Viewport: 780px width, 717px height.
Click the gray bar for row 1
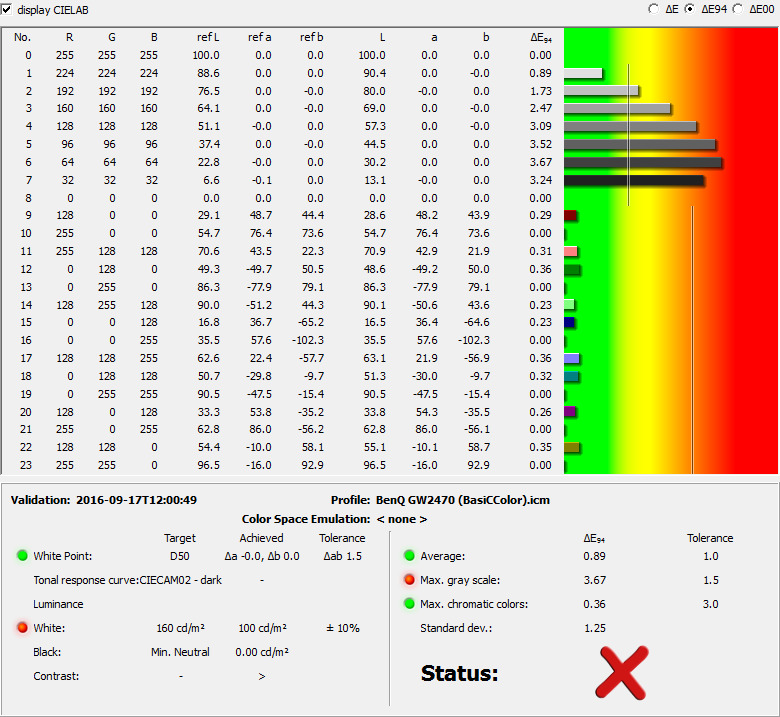pos(583,74)
